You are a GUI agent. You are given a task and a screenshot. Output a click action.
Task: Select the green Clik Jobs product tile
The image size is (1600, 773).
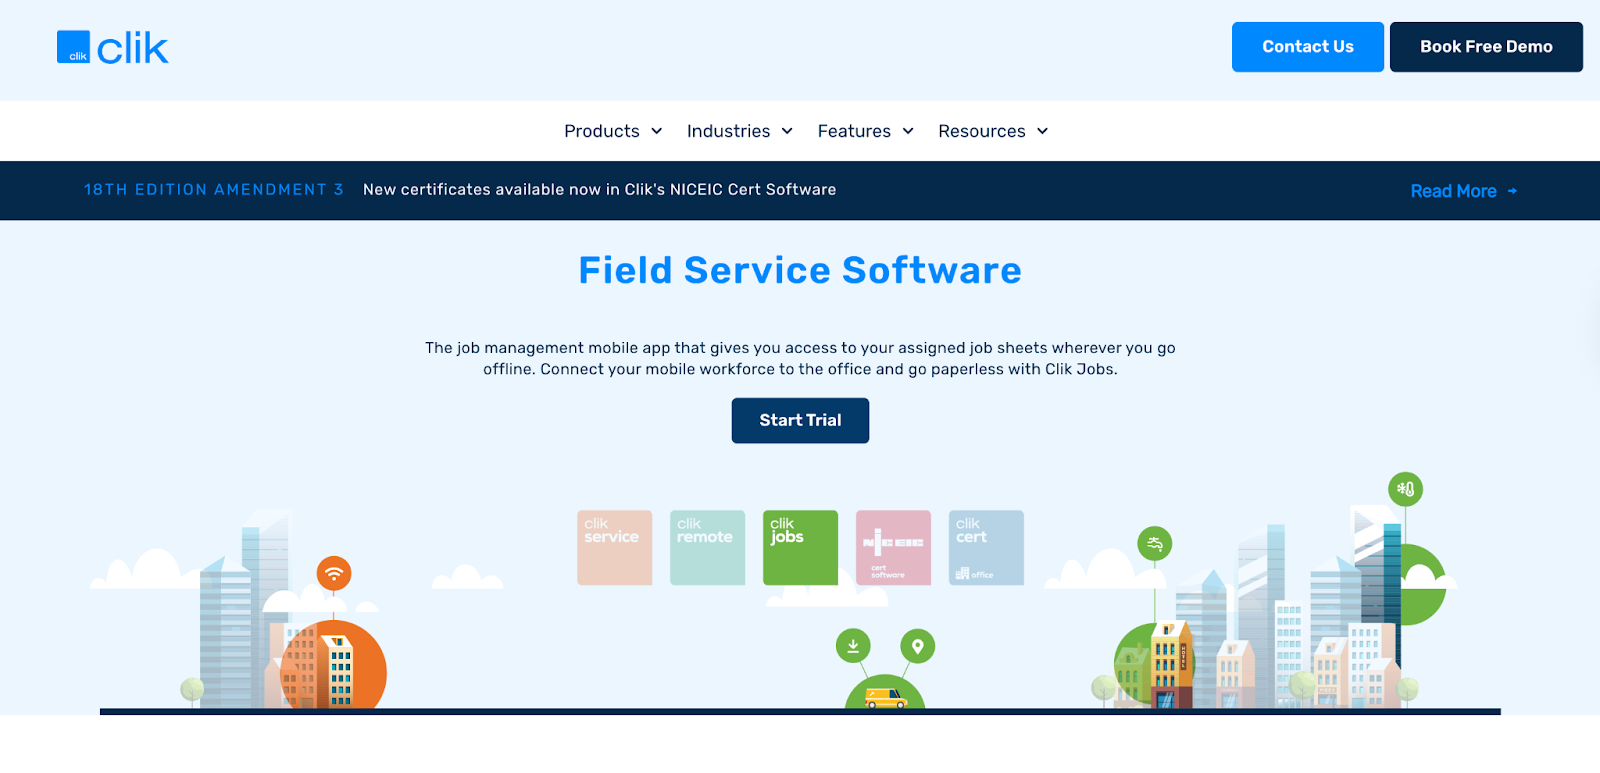tap(800, 548)
